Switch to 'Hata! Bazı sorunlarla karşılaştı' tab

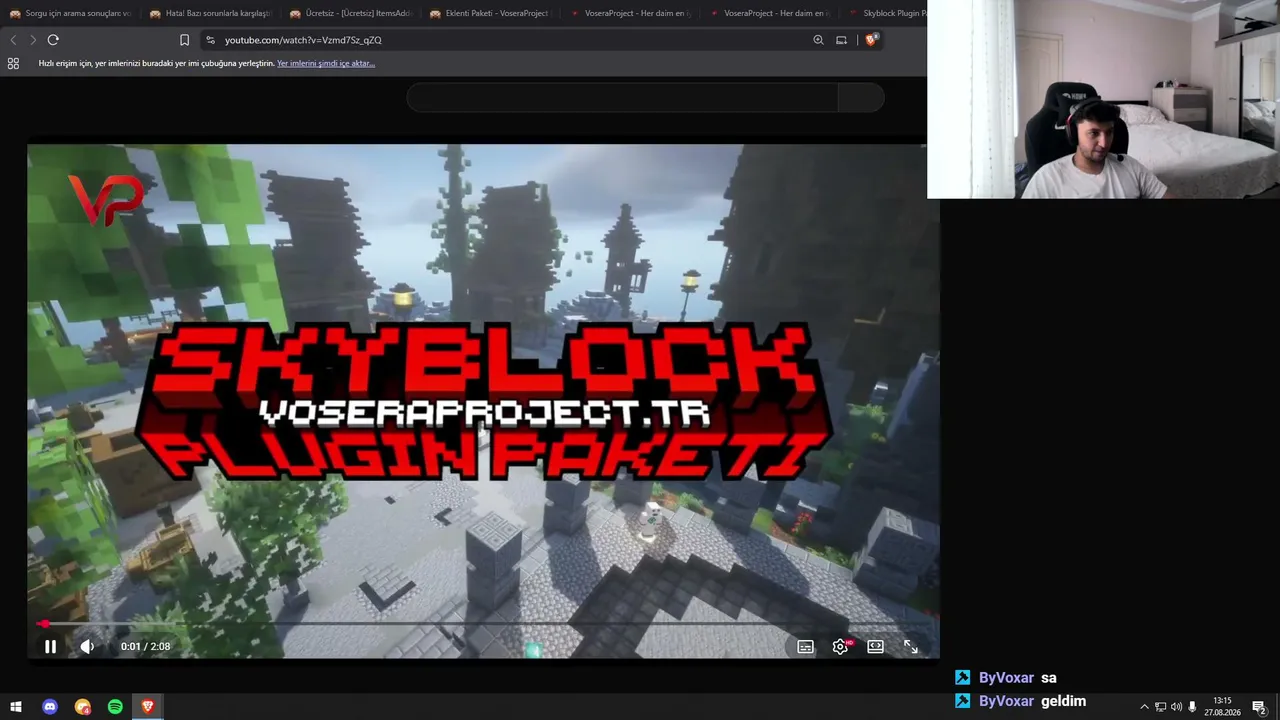pyautogui.click(x=210, y=13)
